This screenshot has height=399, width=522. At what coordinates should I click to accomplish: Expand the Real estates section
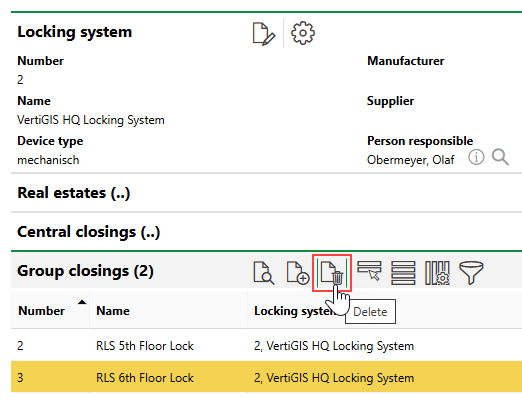point(74,193)
